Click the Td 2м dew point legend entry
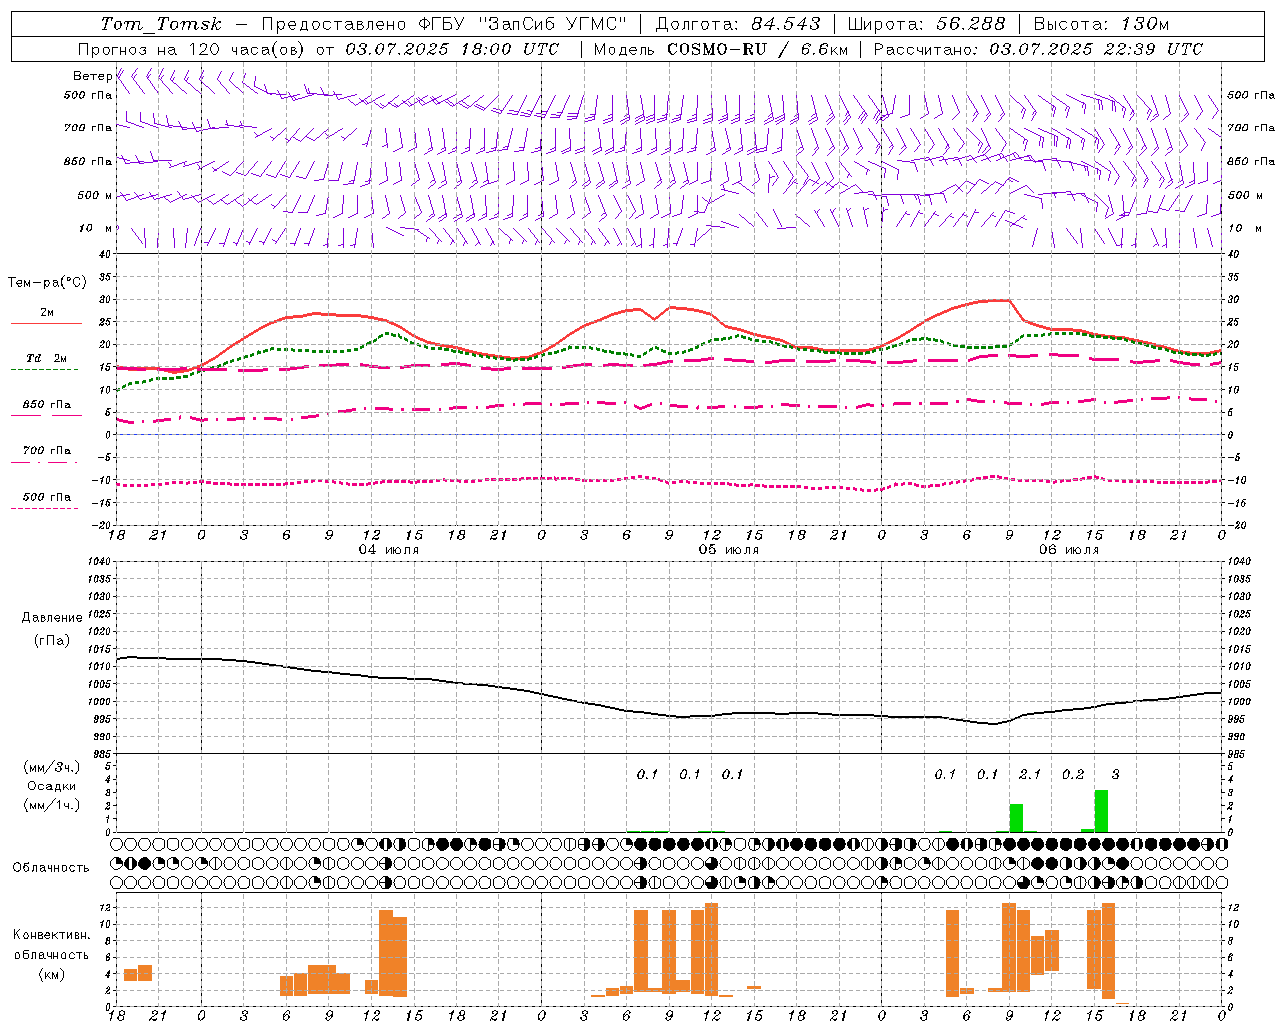Image resolution: width=1280 pixels, height=1024 pixels. [46, 358]
